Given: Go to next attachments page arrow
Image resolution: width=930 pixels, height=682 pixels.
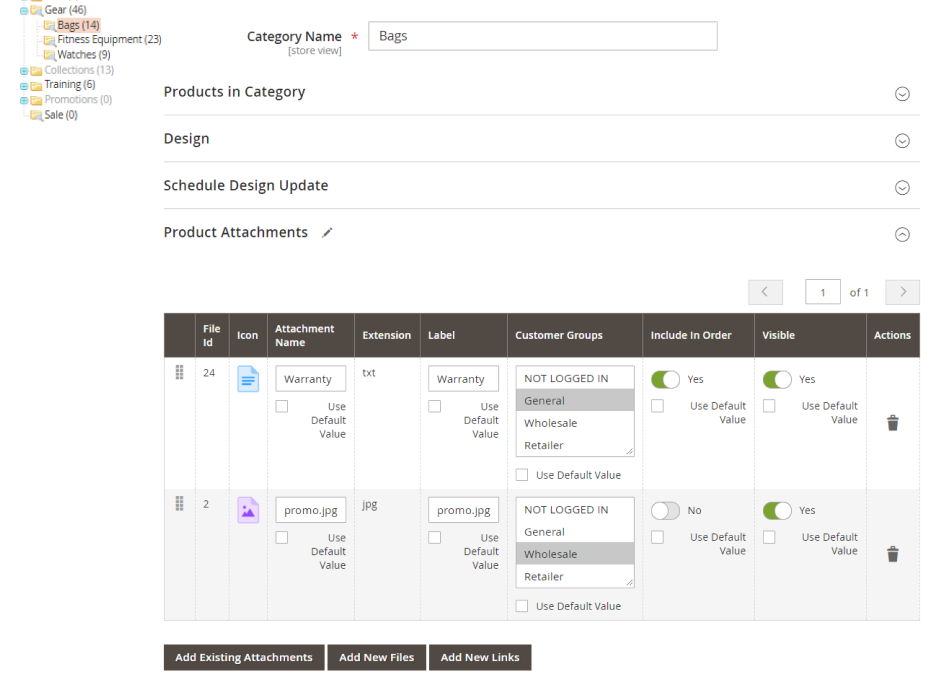Looking at the screenshot, I should click(x=902, y=292).
